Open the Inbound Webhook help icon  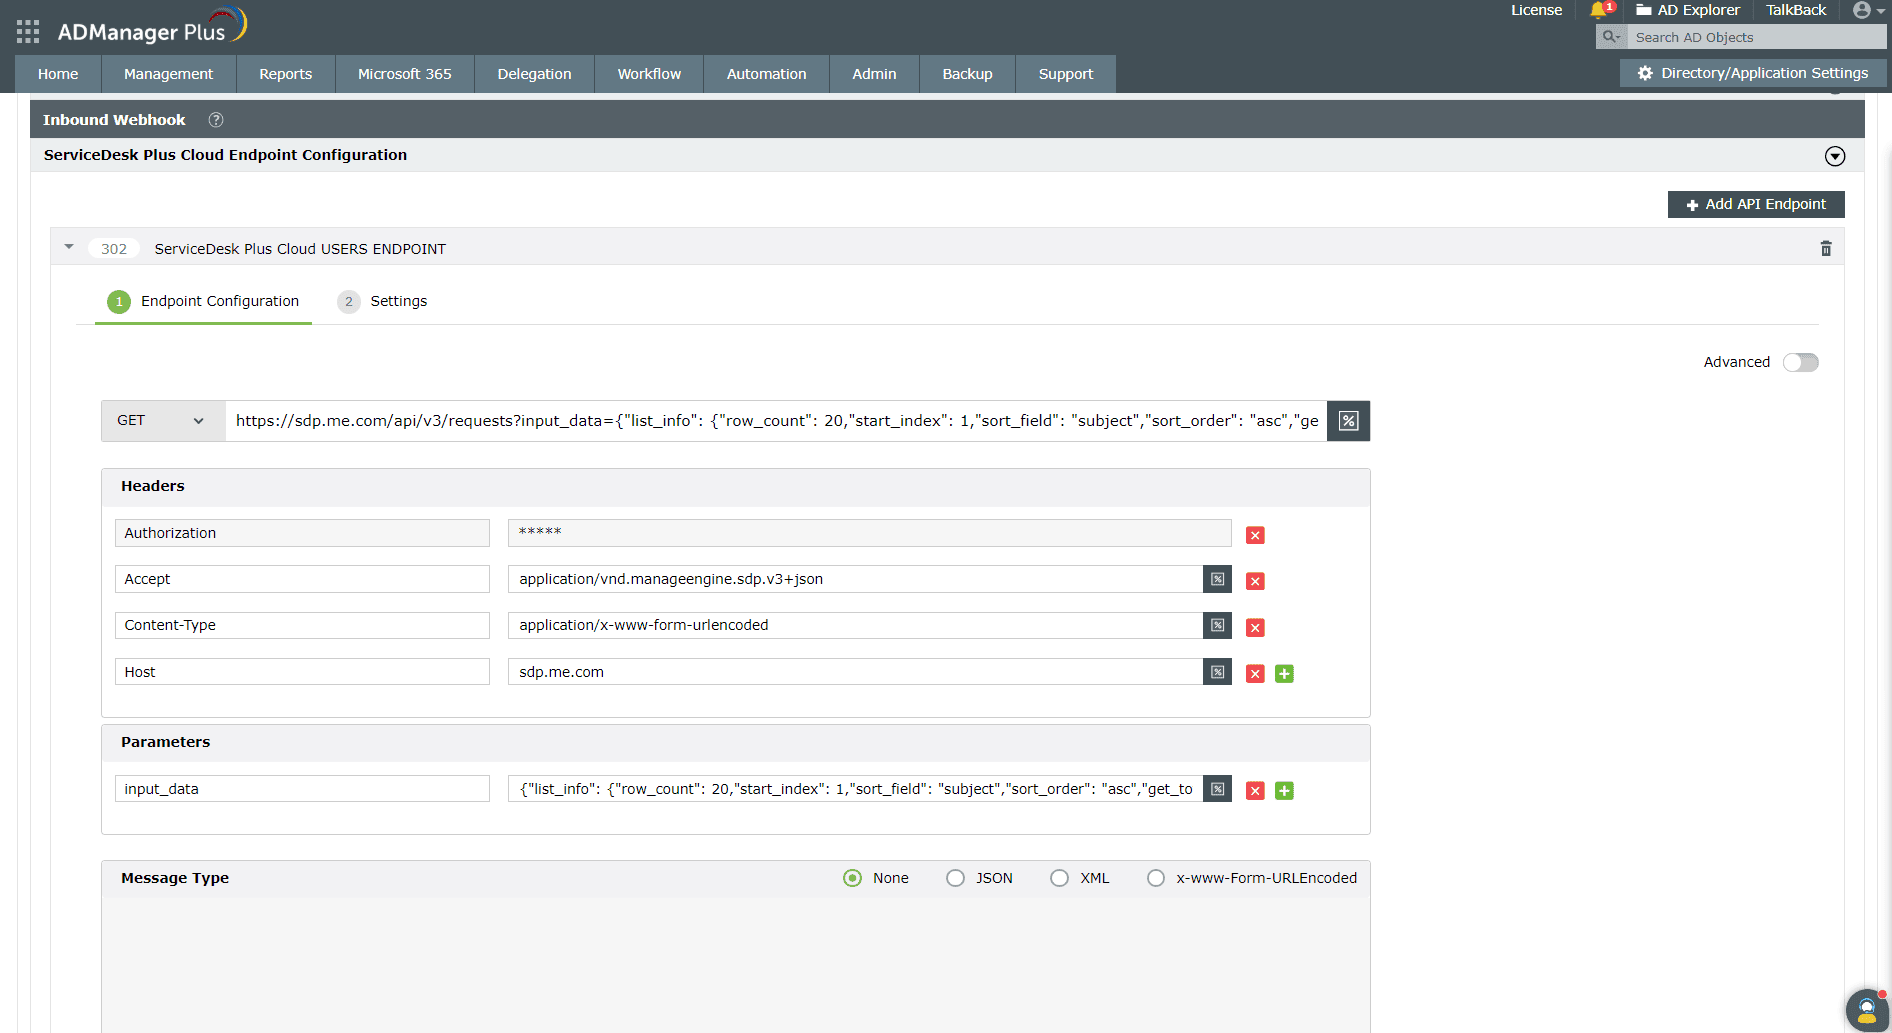pyautogui.click(x=216, y=120)
